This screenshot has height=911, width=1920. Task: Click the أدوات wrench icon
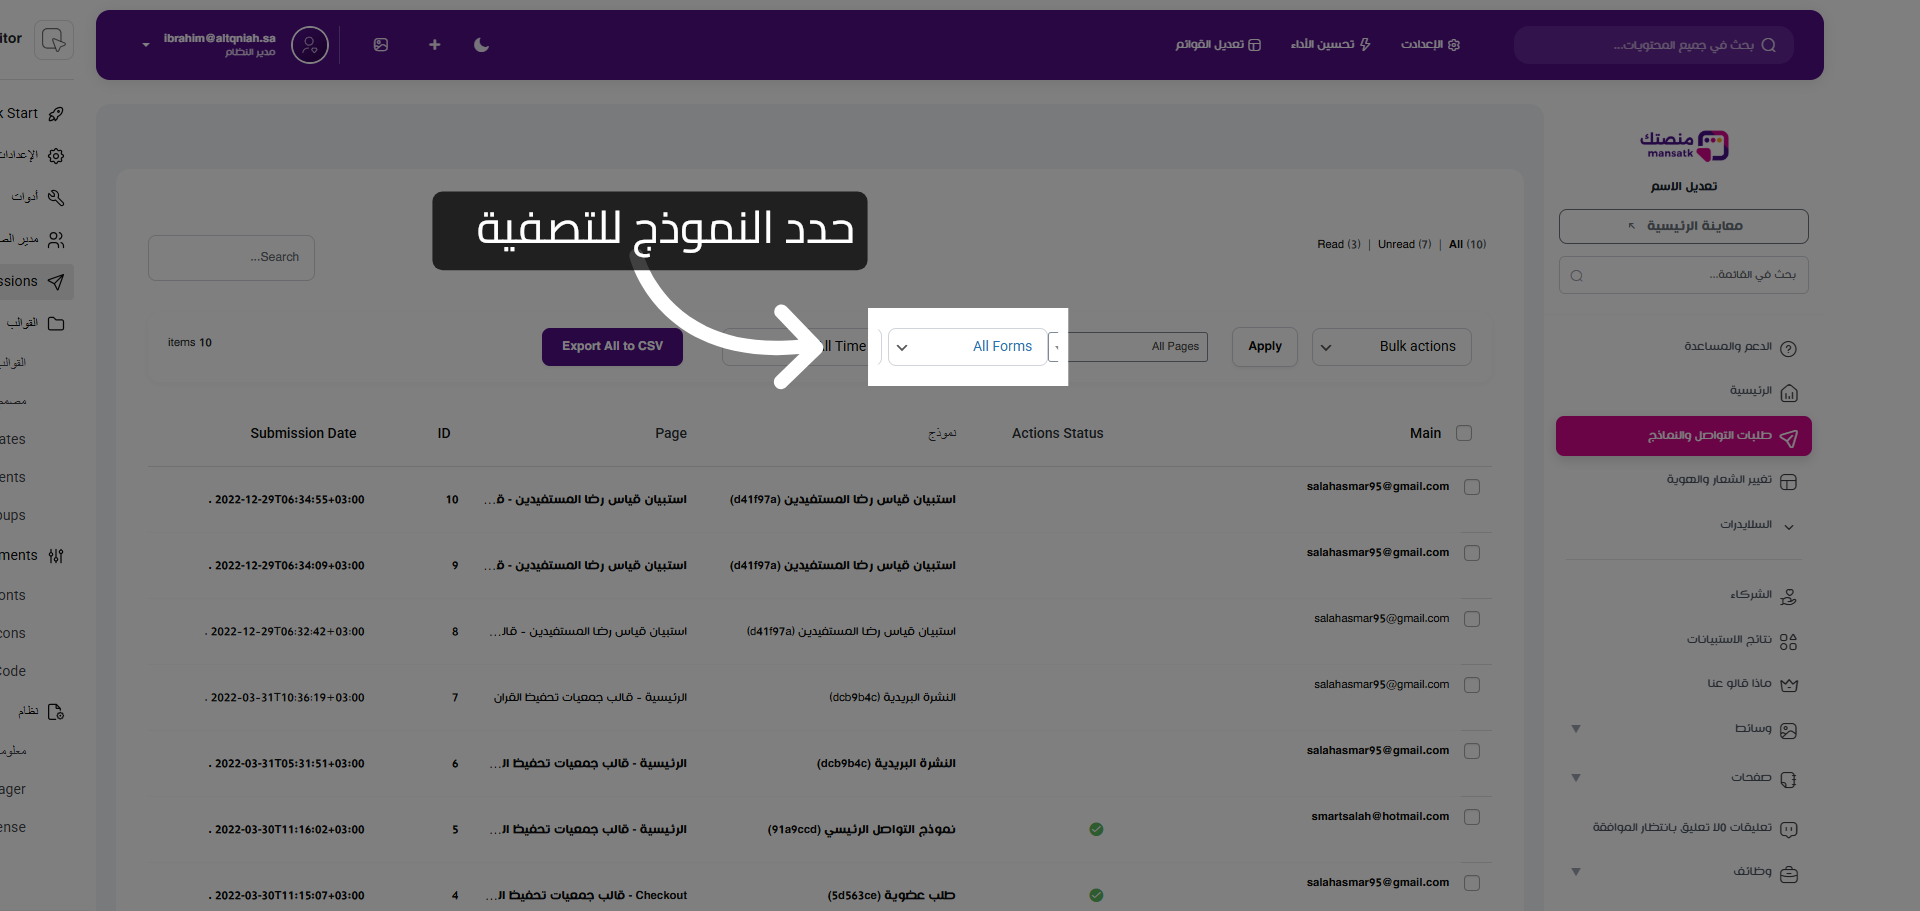(x=56, y=196)
